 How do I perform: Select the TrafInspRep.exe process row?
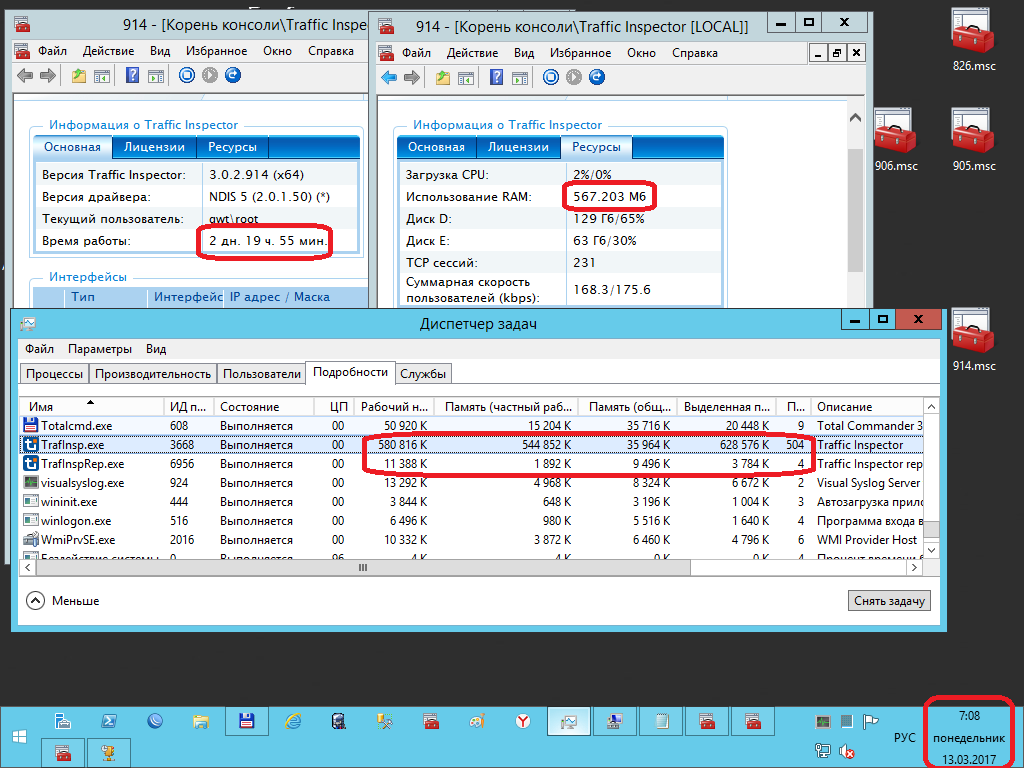tap(472, 464)
